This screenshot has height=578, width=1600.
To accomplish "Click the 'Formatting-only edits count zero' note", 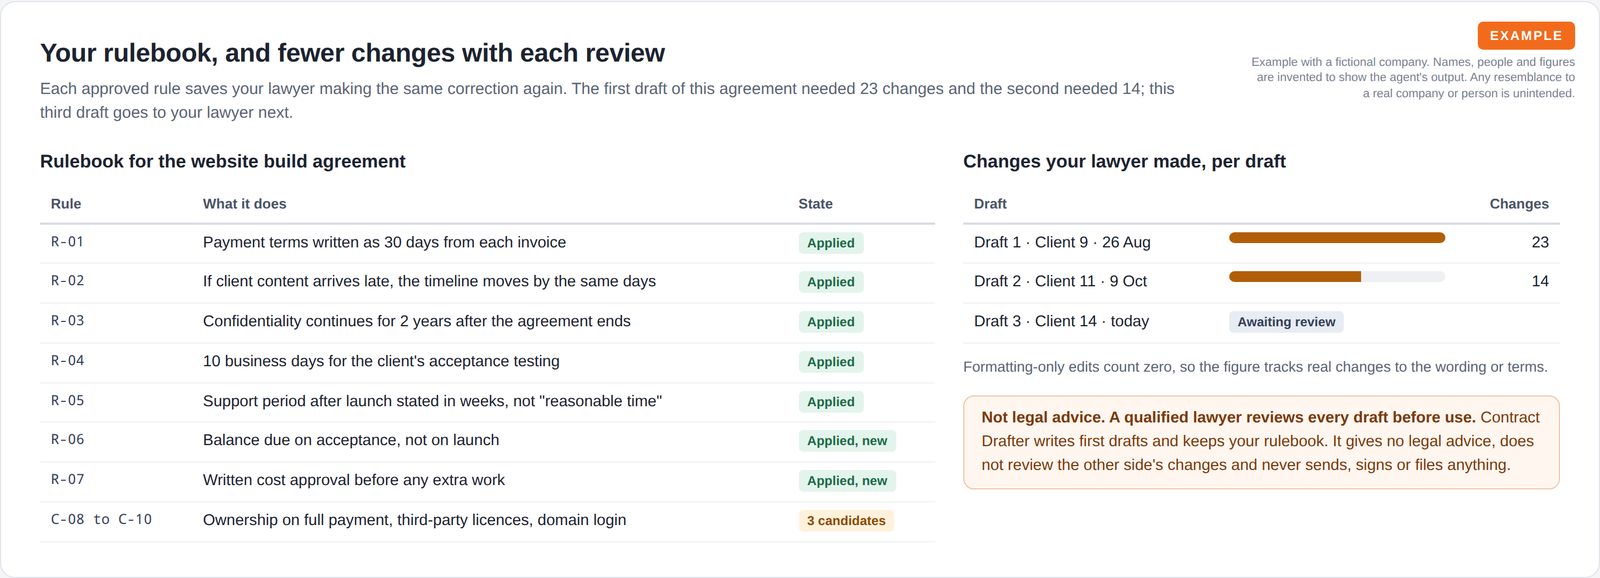I will [1255, 367].
